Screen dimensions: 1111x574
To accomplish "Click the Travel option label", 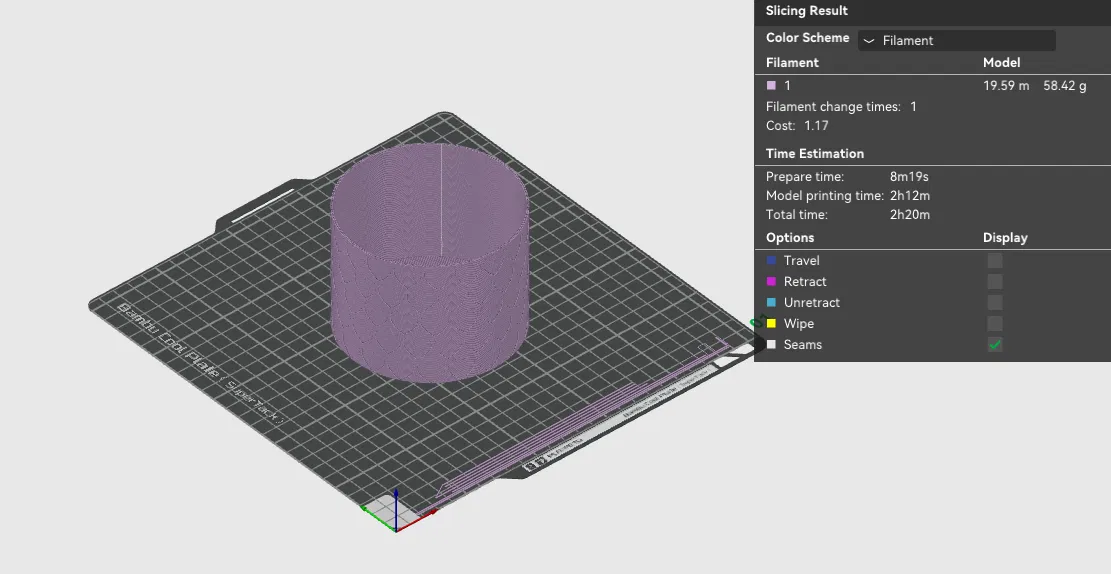I will pyautogui.click(x=801, y=261).
